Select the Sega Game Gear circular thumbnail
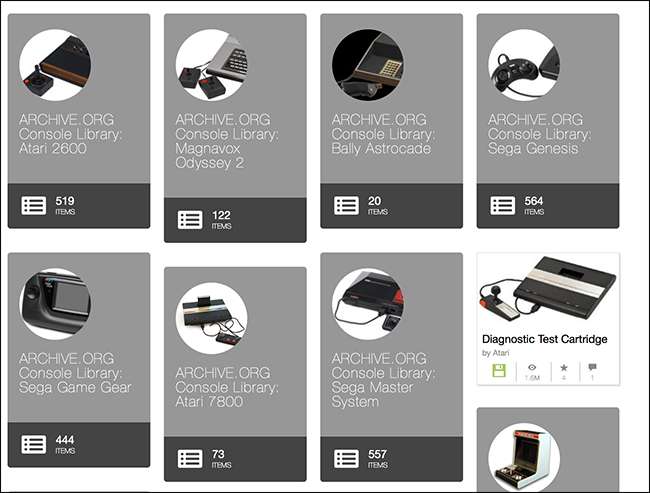 coord(55,304)
